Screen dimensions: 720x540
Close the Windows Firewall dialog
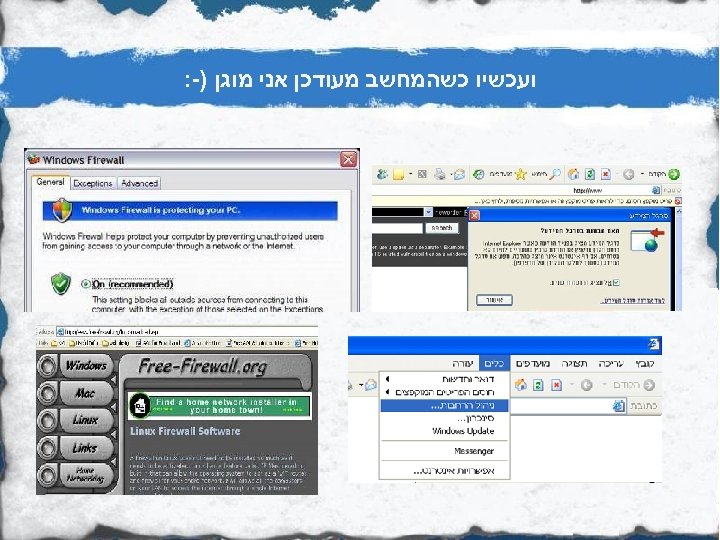point(349,159)
